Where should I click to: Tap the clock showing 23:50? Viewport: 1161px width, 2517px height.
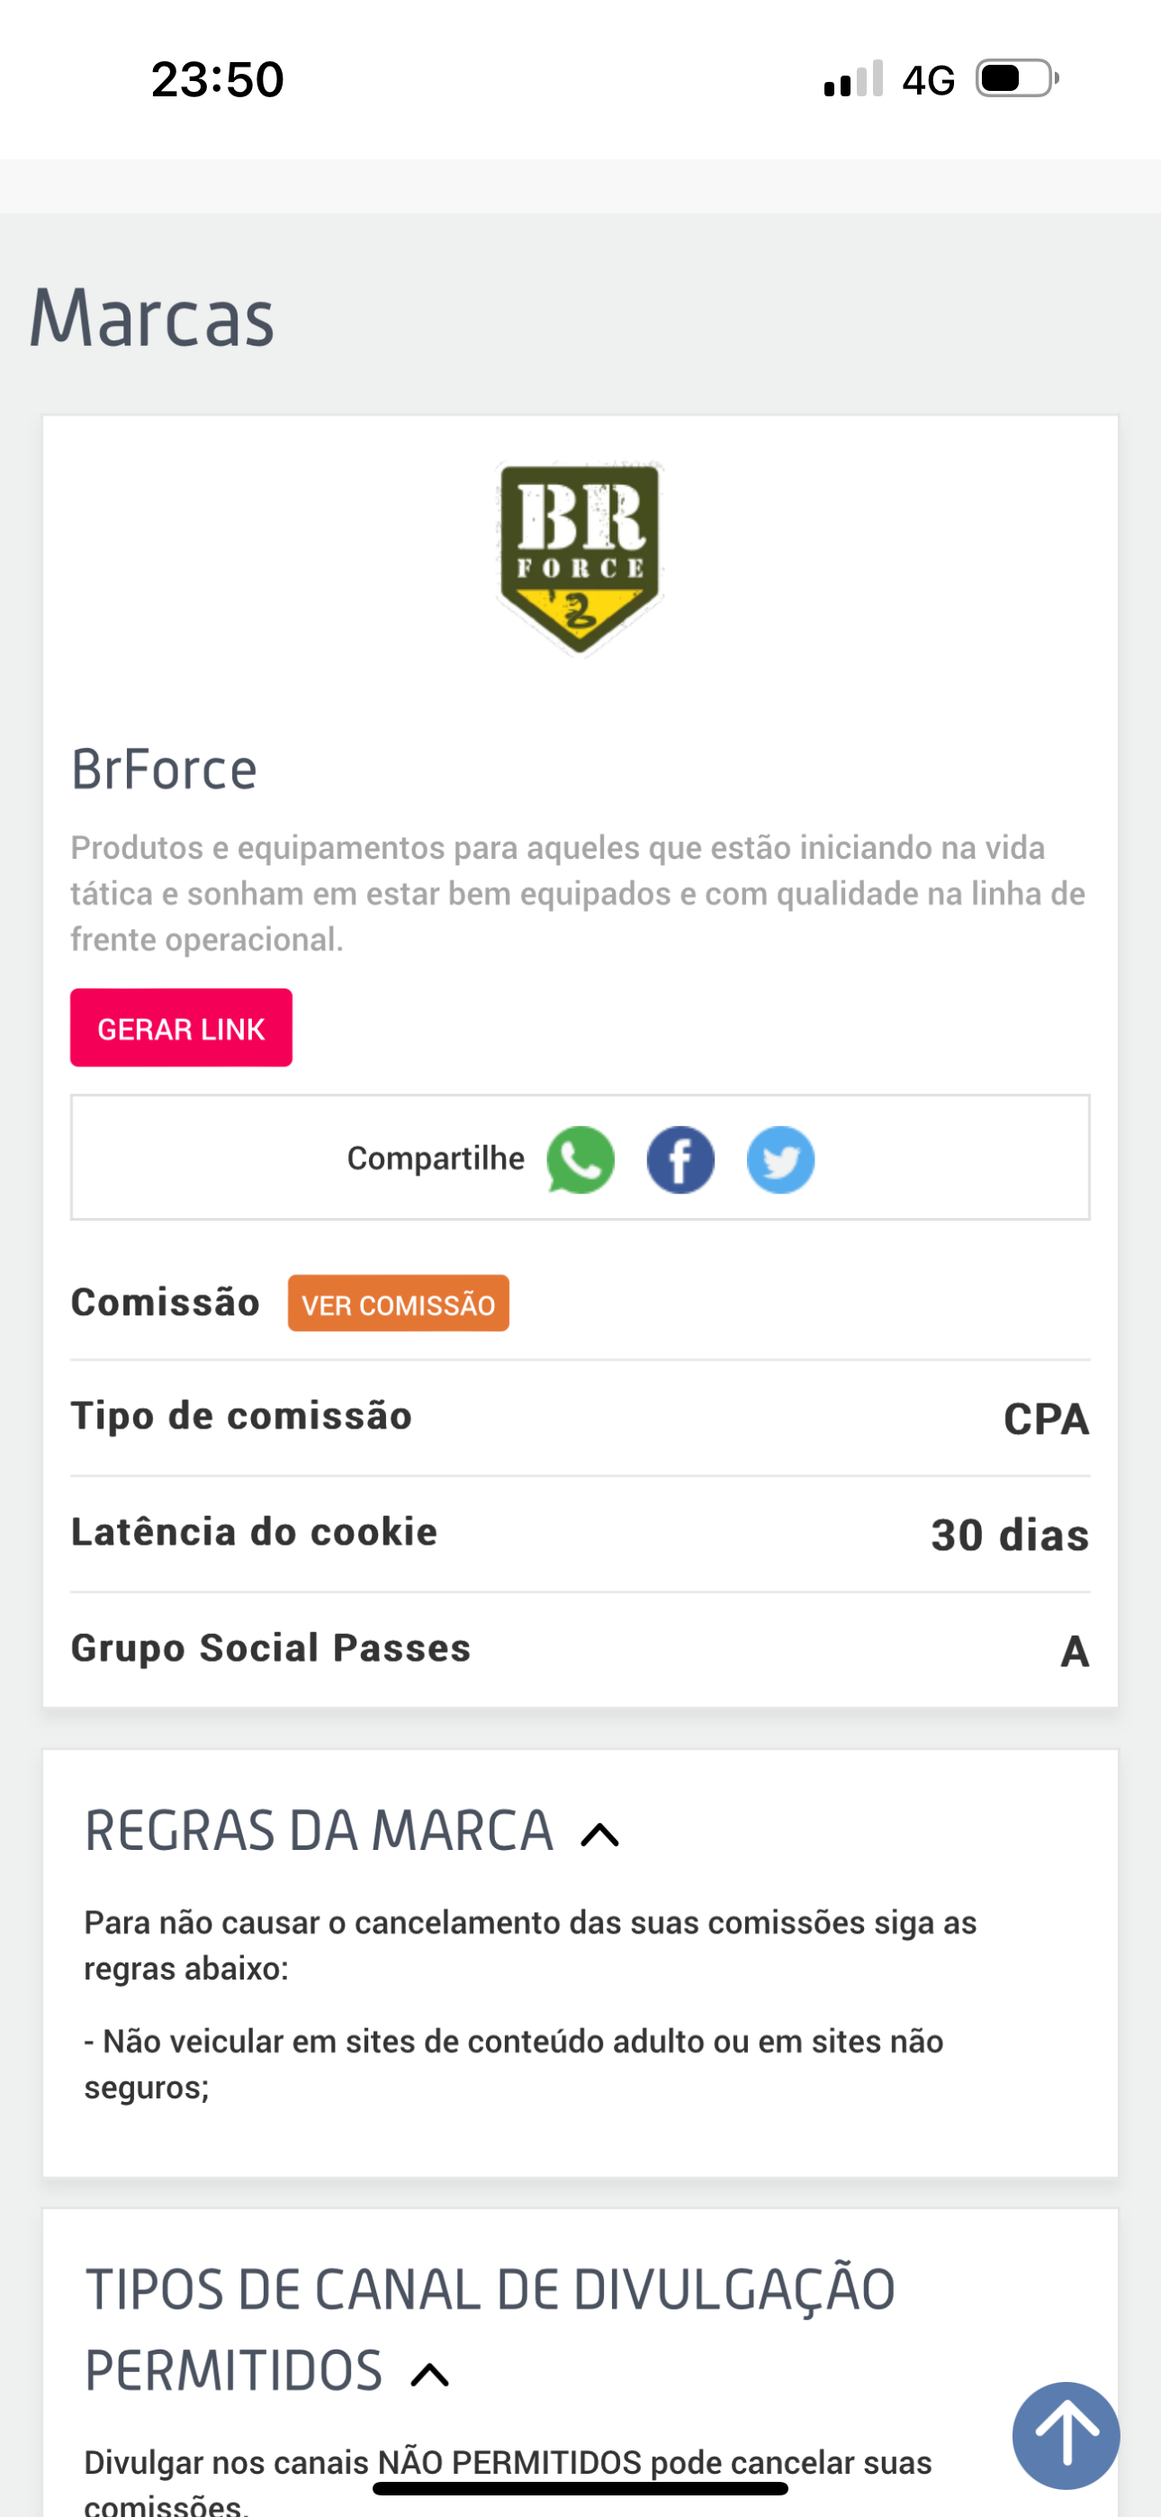[217, 79]
